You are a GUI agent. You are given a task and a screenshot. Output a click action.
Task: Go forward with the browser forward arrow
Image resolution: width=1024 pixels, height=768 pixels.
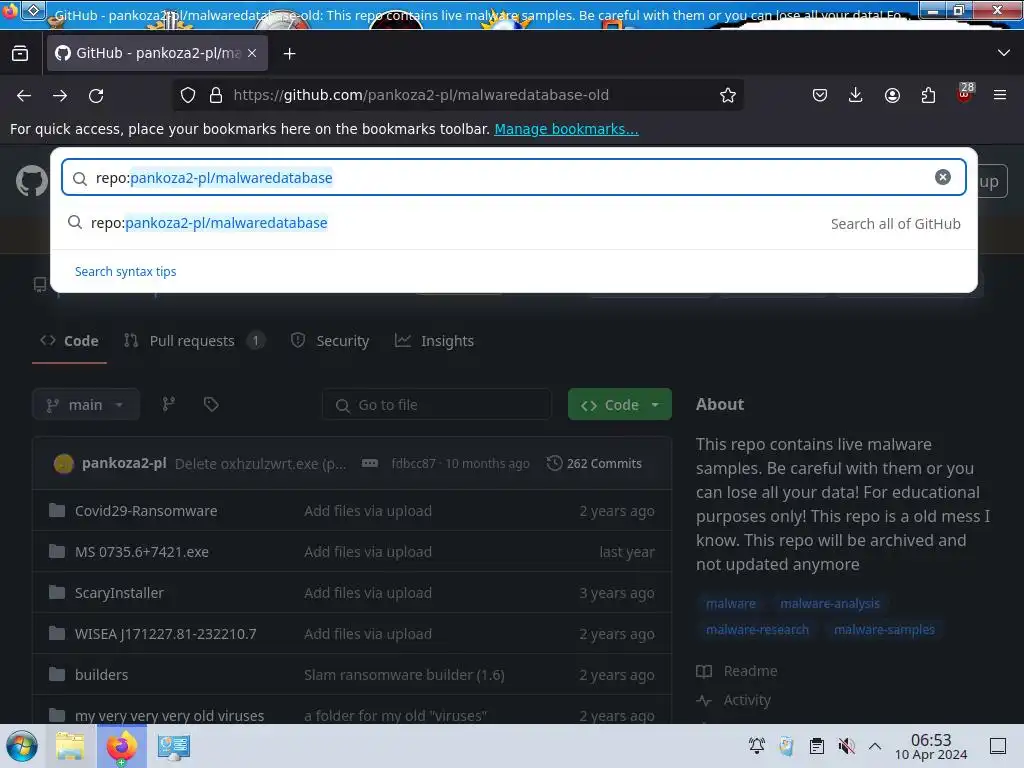point(60,95)
